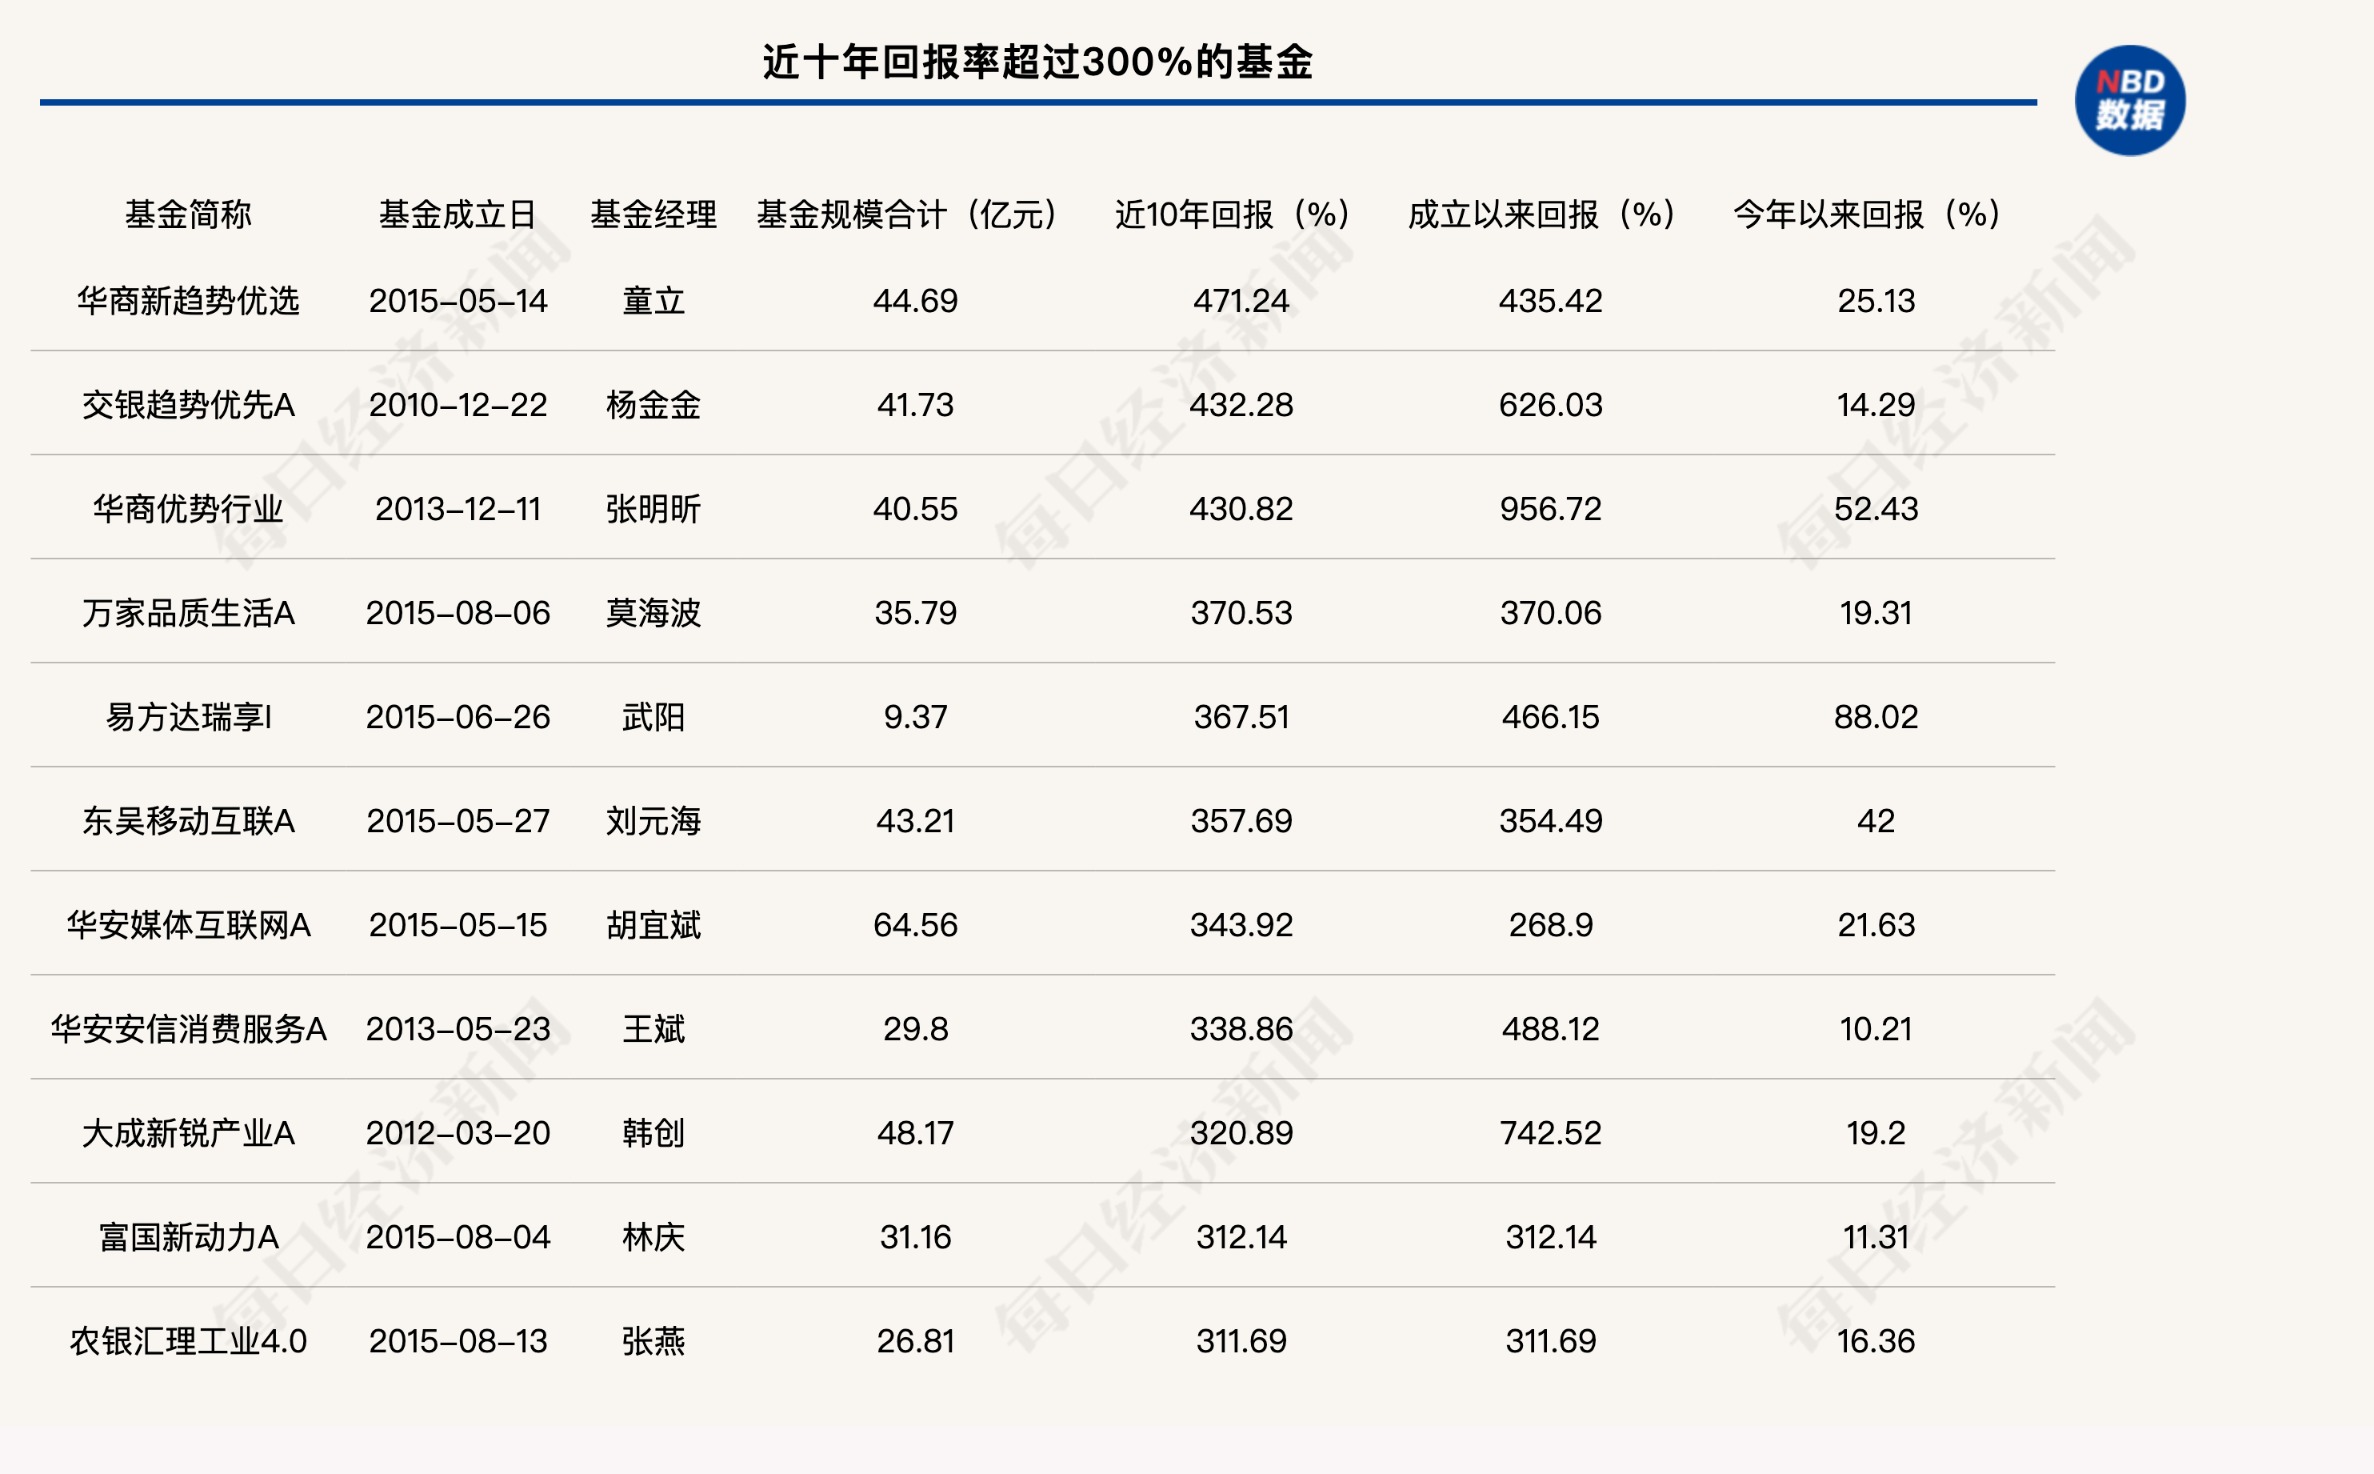Click the since-inception return 268.9
Screen dimensions: 2374x1474
pyautogui.click(x=1550, y=925)
